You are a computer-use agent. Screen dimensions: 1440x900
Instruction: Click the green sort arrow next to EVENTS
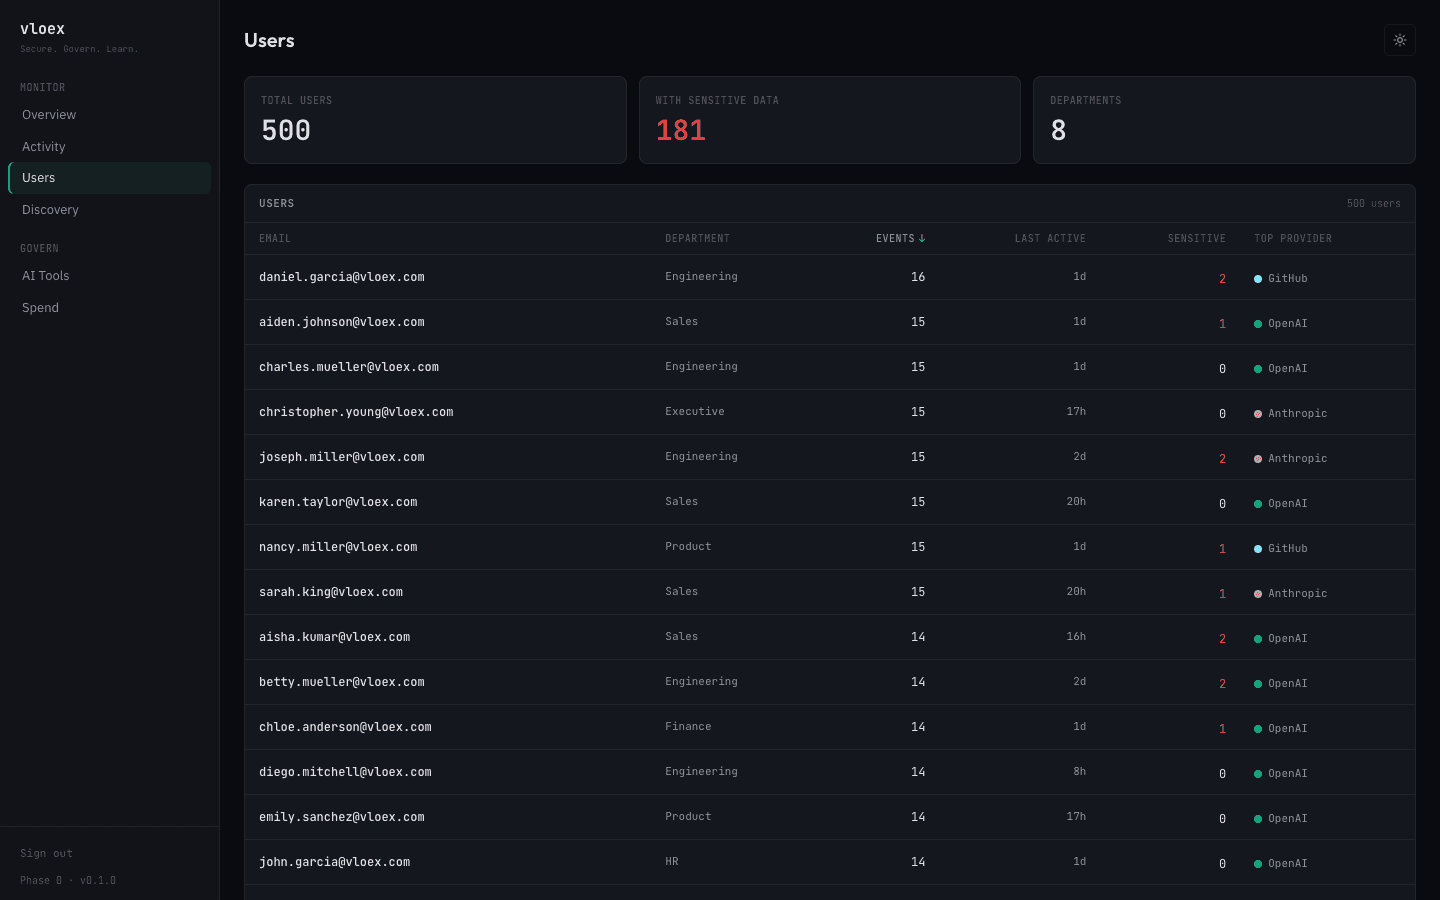pyautogui.click(x=923, y=238)
